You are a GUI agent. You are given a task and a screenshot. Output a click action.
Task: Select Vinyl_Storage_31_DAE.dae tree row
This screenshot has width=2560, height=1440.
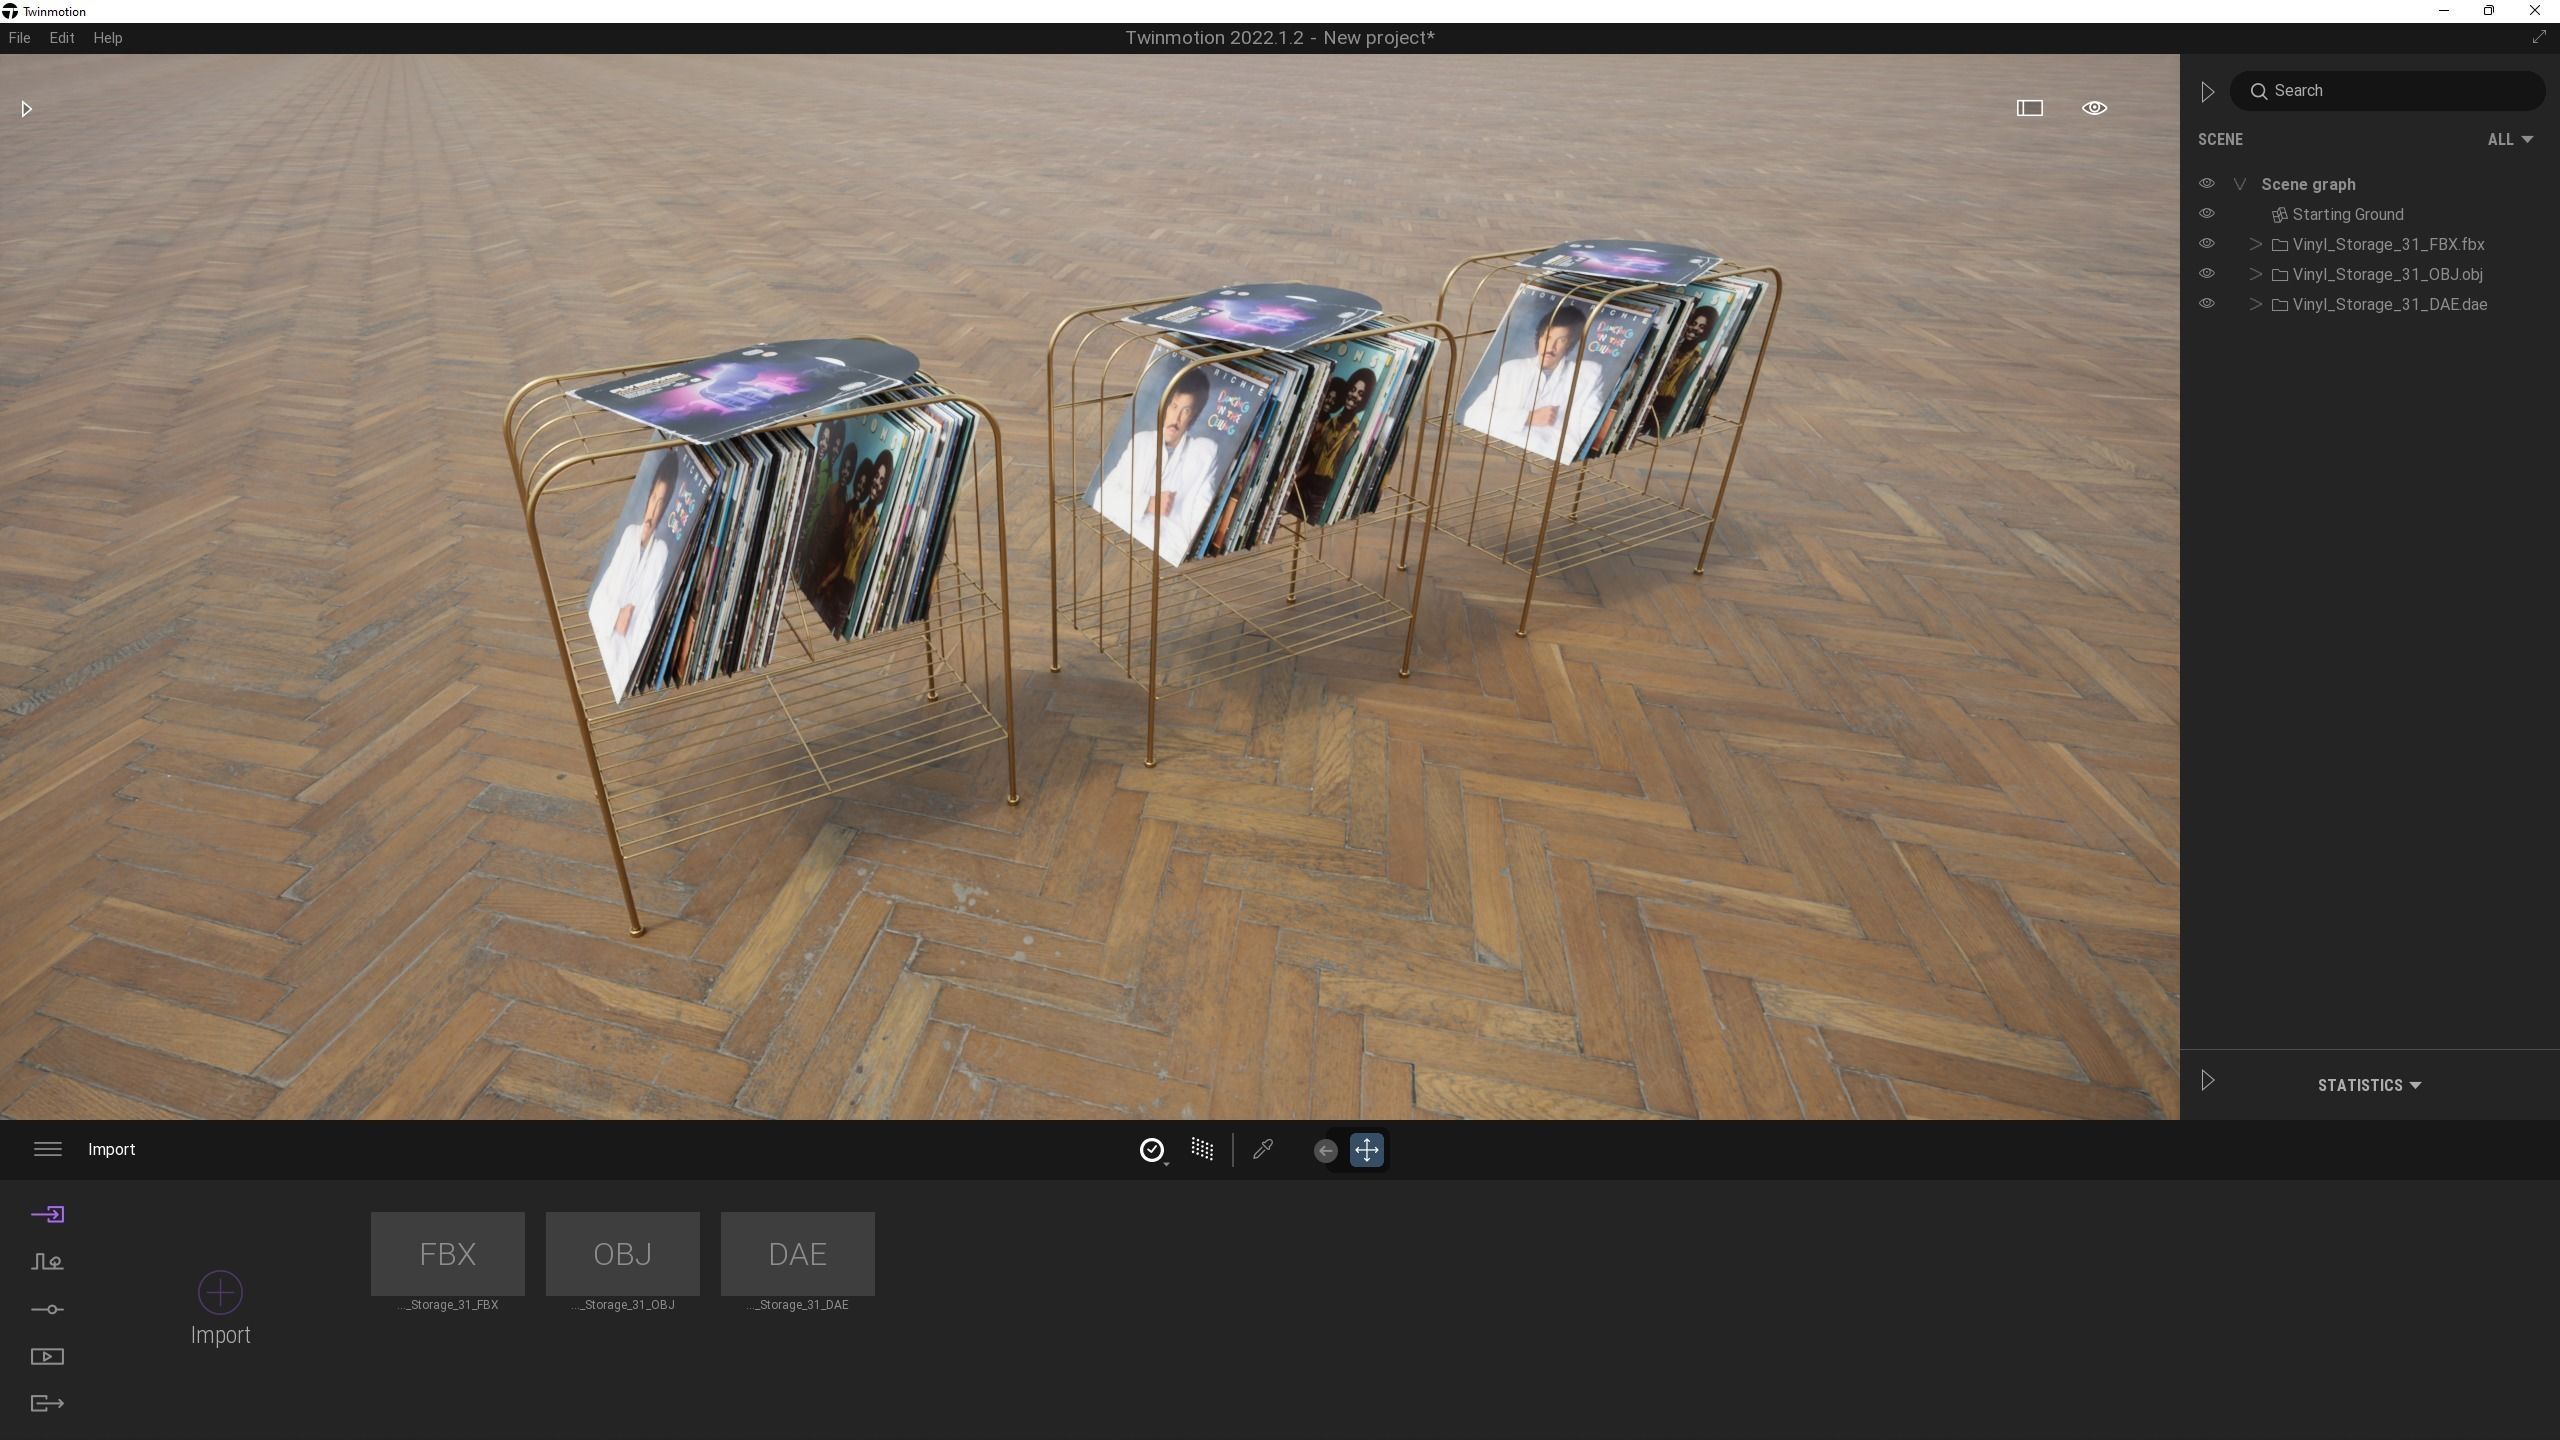2370,305
